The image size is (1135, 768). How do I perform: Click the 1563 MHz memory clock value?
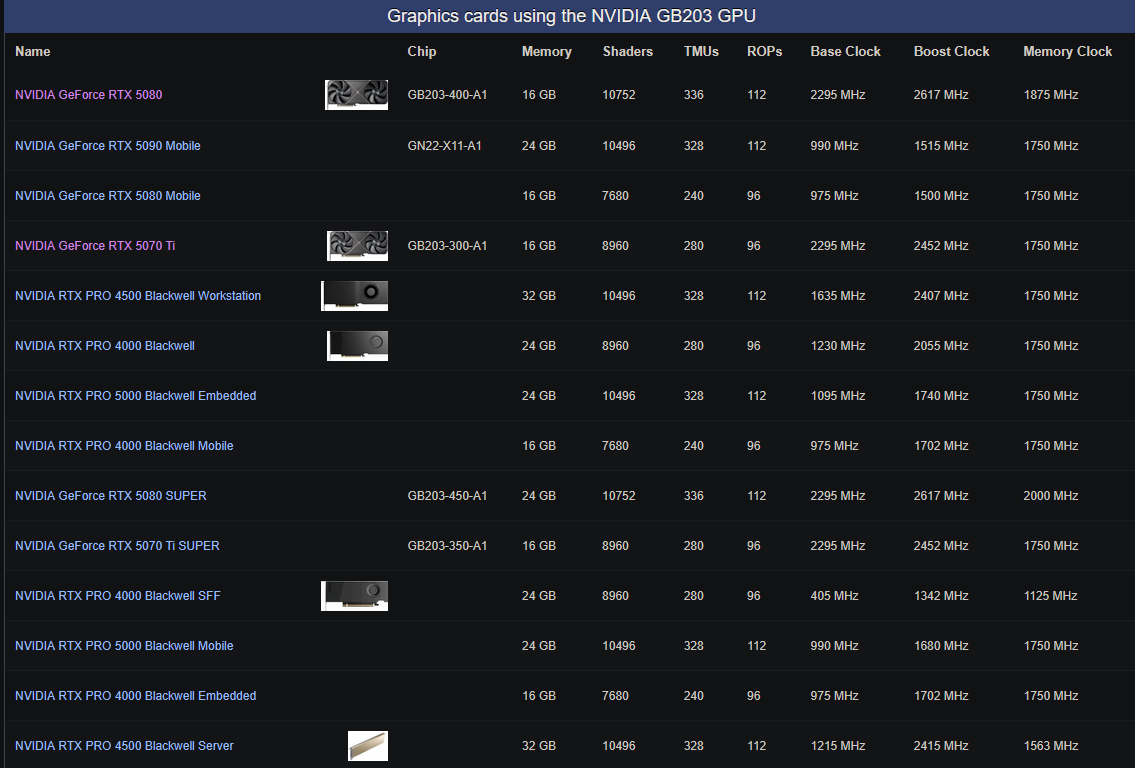1050,745
